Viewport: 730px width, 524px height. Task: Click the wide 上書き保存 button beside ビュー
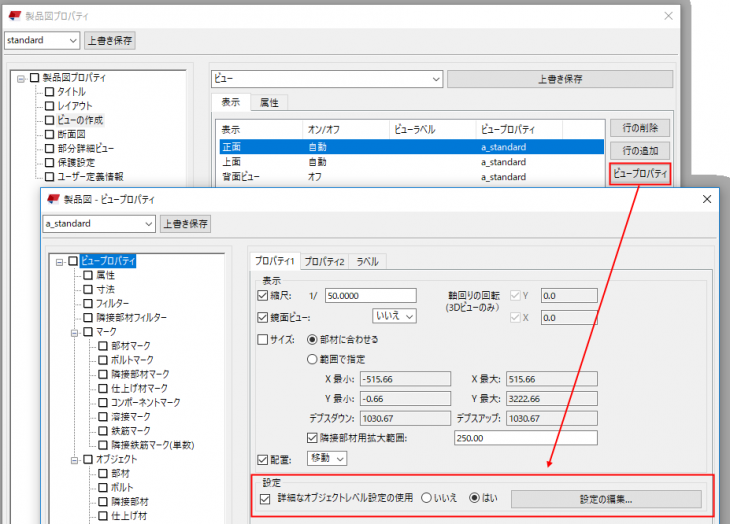point(560,79)
